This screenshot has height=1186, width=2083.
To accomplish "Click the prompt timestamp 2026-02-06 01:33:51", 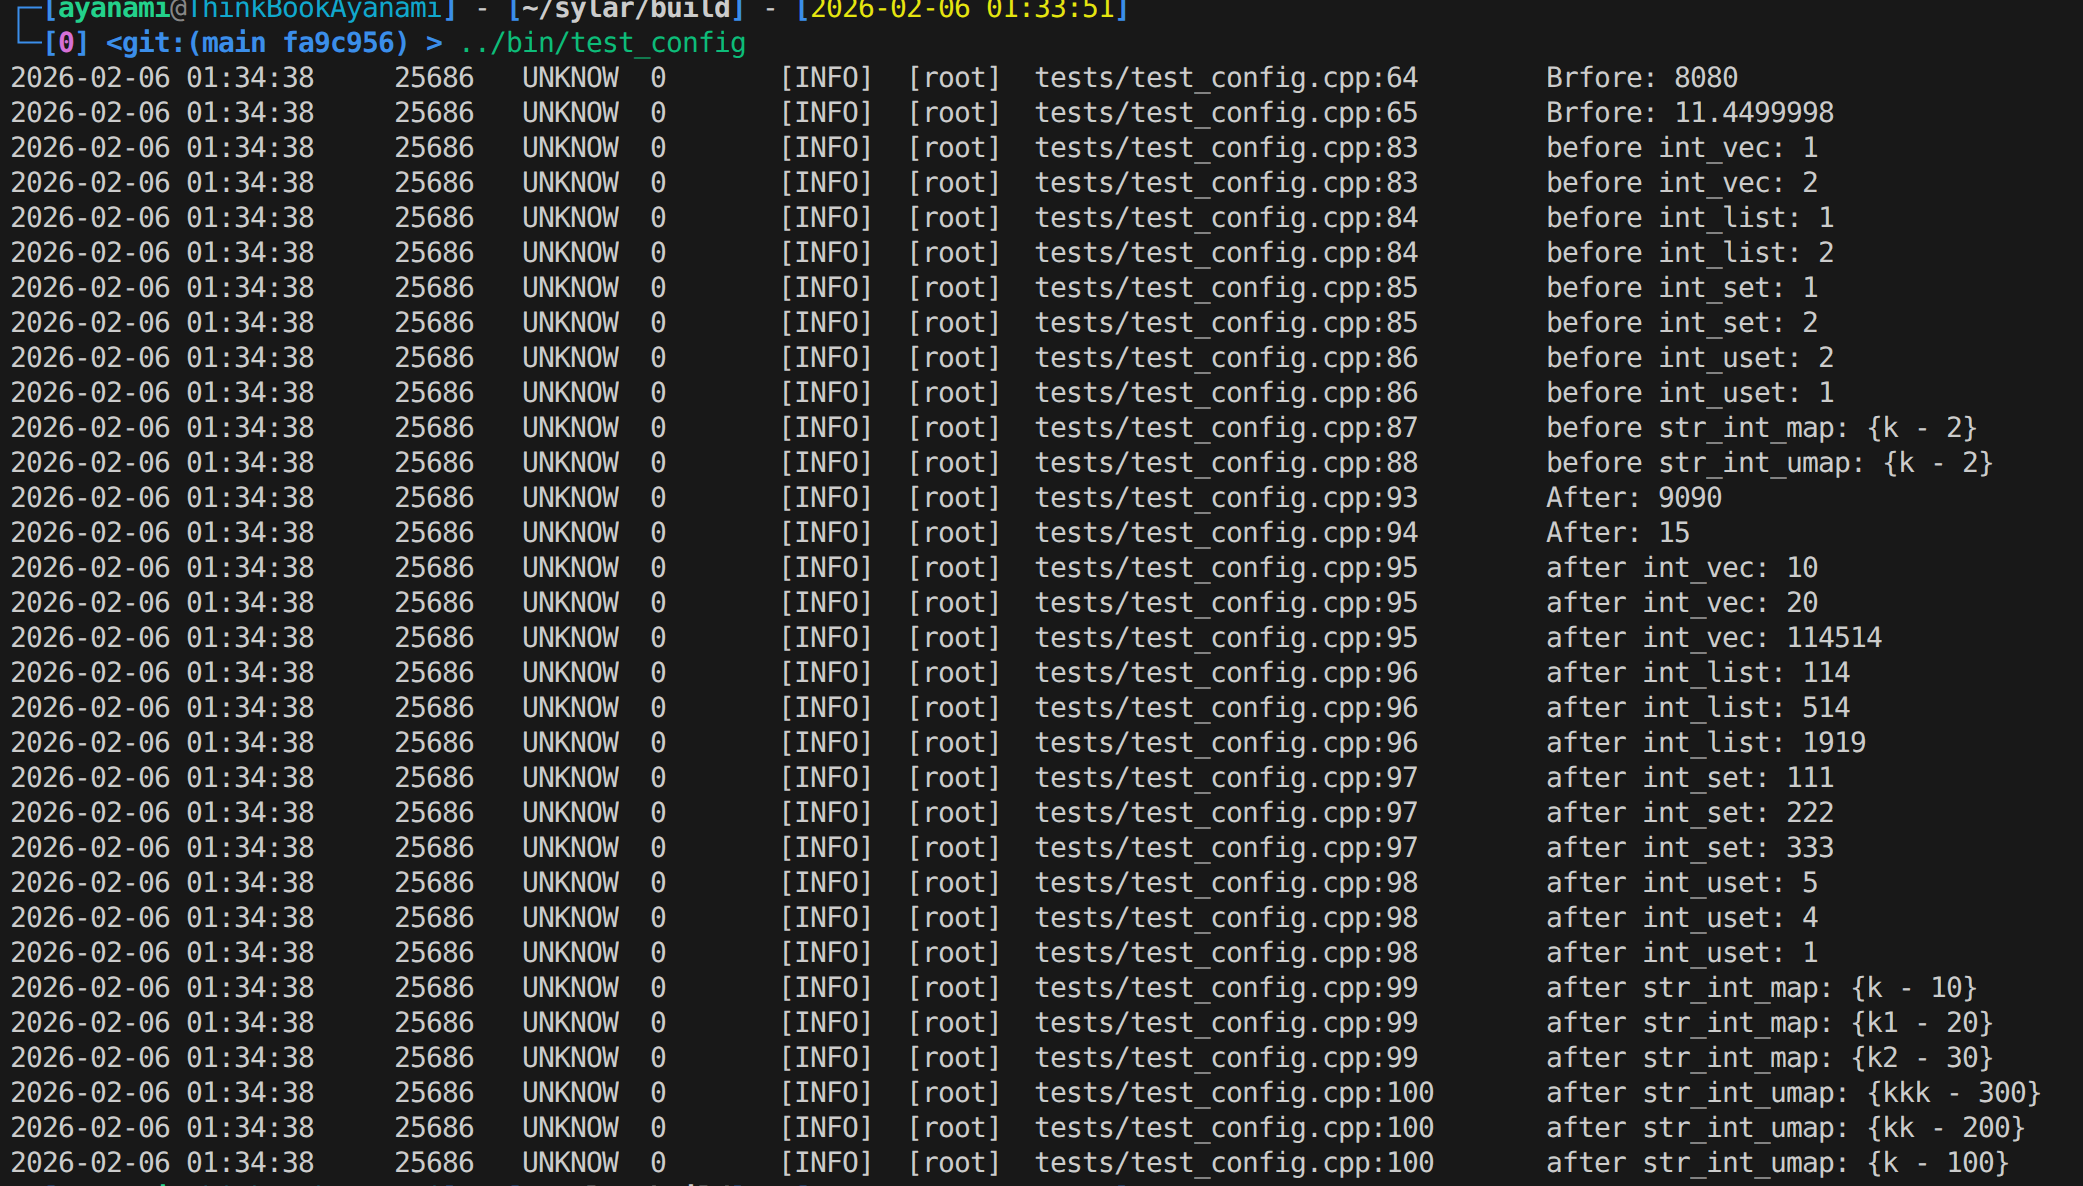I will (x=962, y=10).
